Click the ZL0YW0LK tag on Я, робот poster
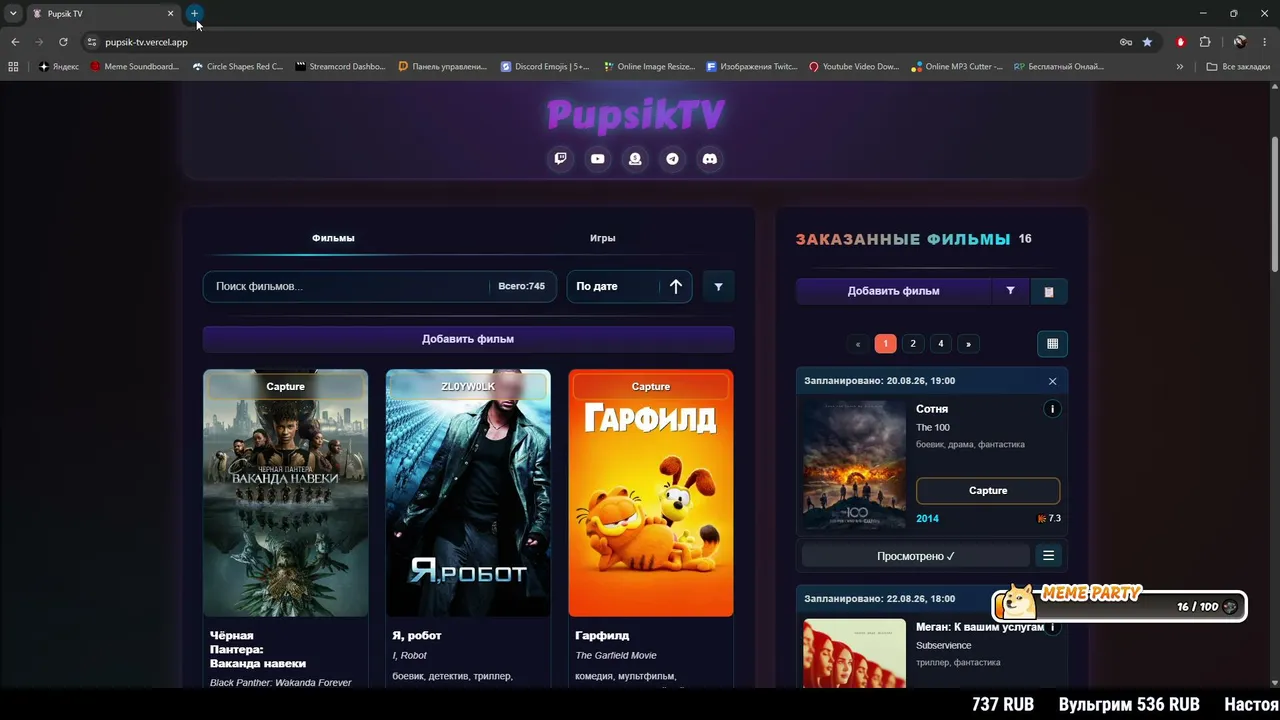 tap(468, 387)
